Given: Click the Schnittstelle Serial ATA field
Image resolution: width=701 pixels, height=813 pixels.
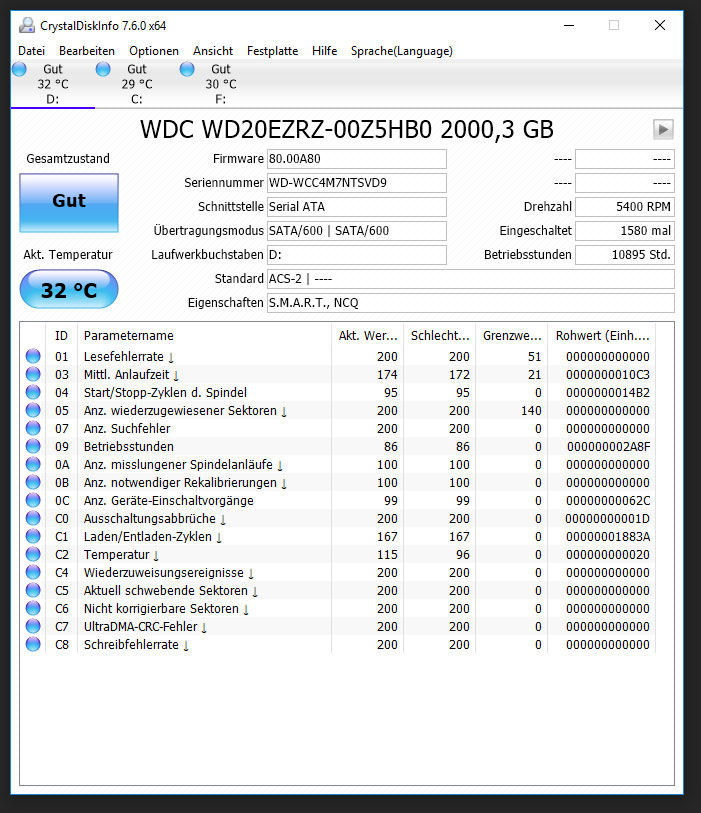Looking at the screenshot, I should (x=356, y=207).
